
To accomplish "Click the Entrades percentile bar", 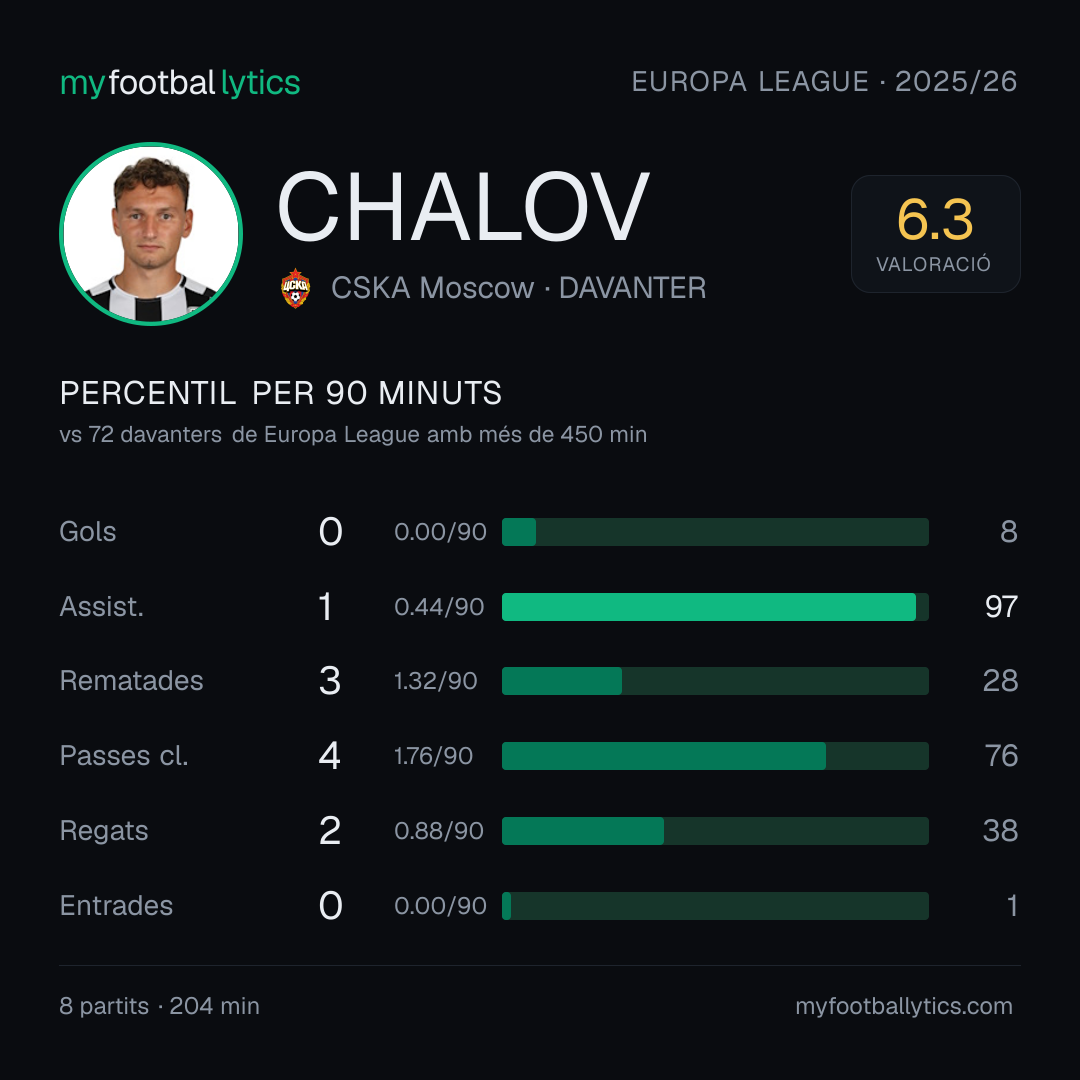I will tap(715, 906).
